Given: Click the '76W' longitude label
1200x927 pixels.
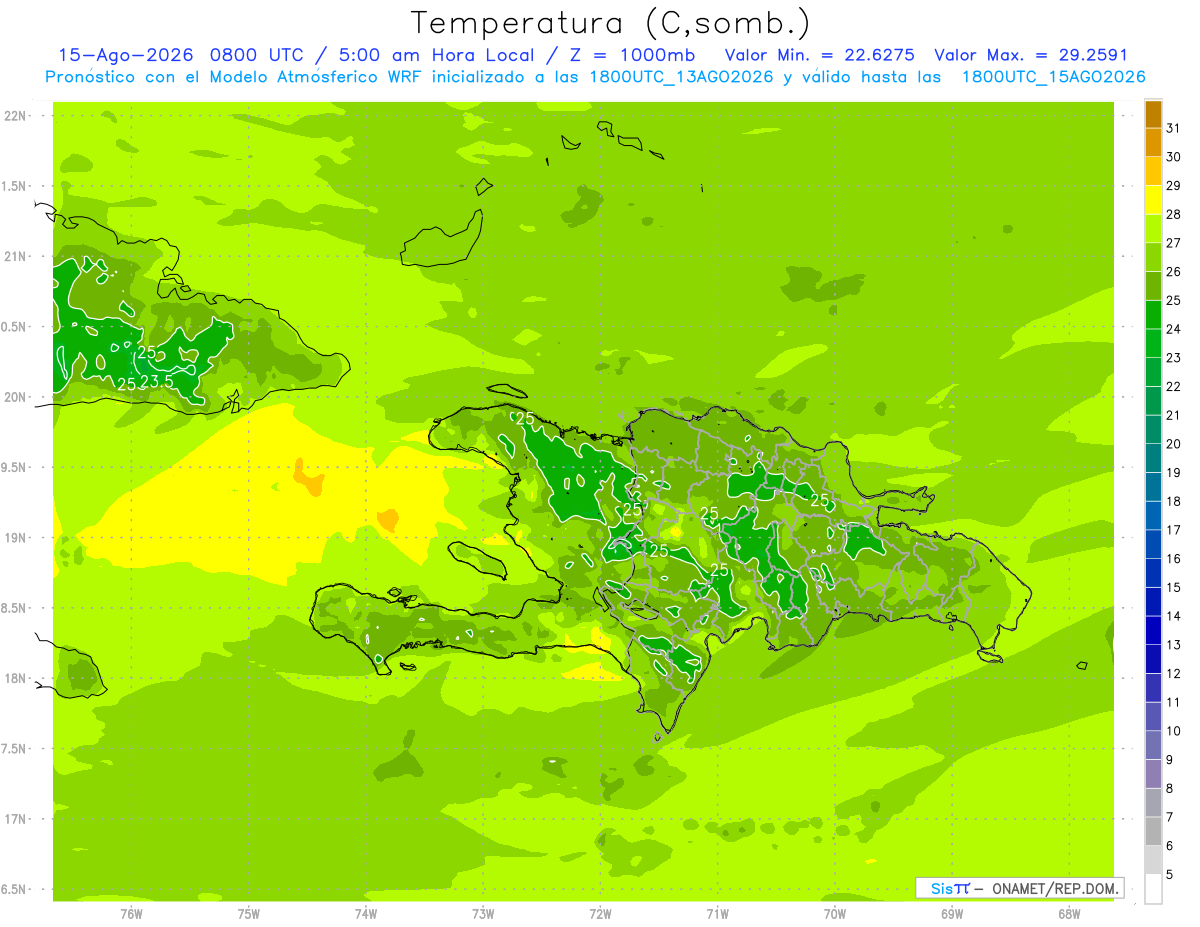Looking at the screenshot, I should [131, 913].
